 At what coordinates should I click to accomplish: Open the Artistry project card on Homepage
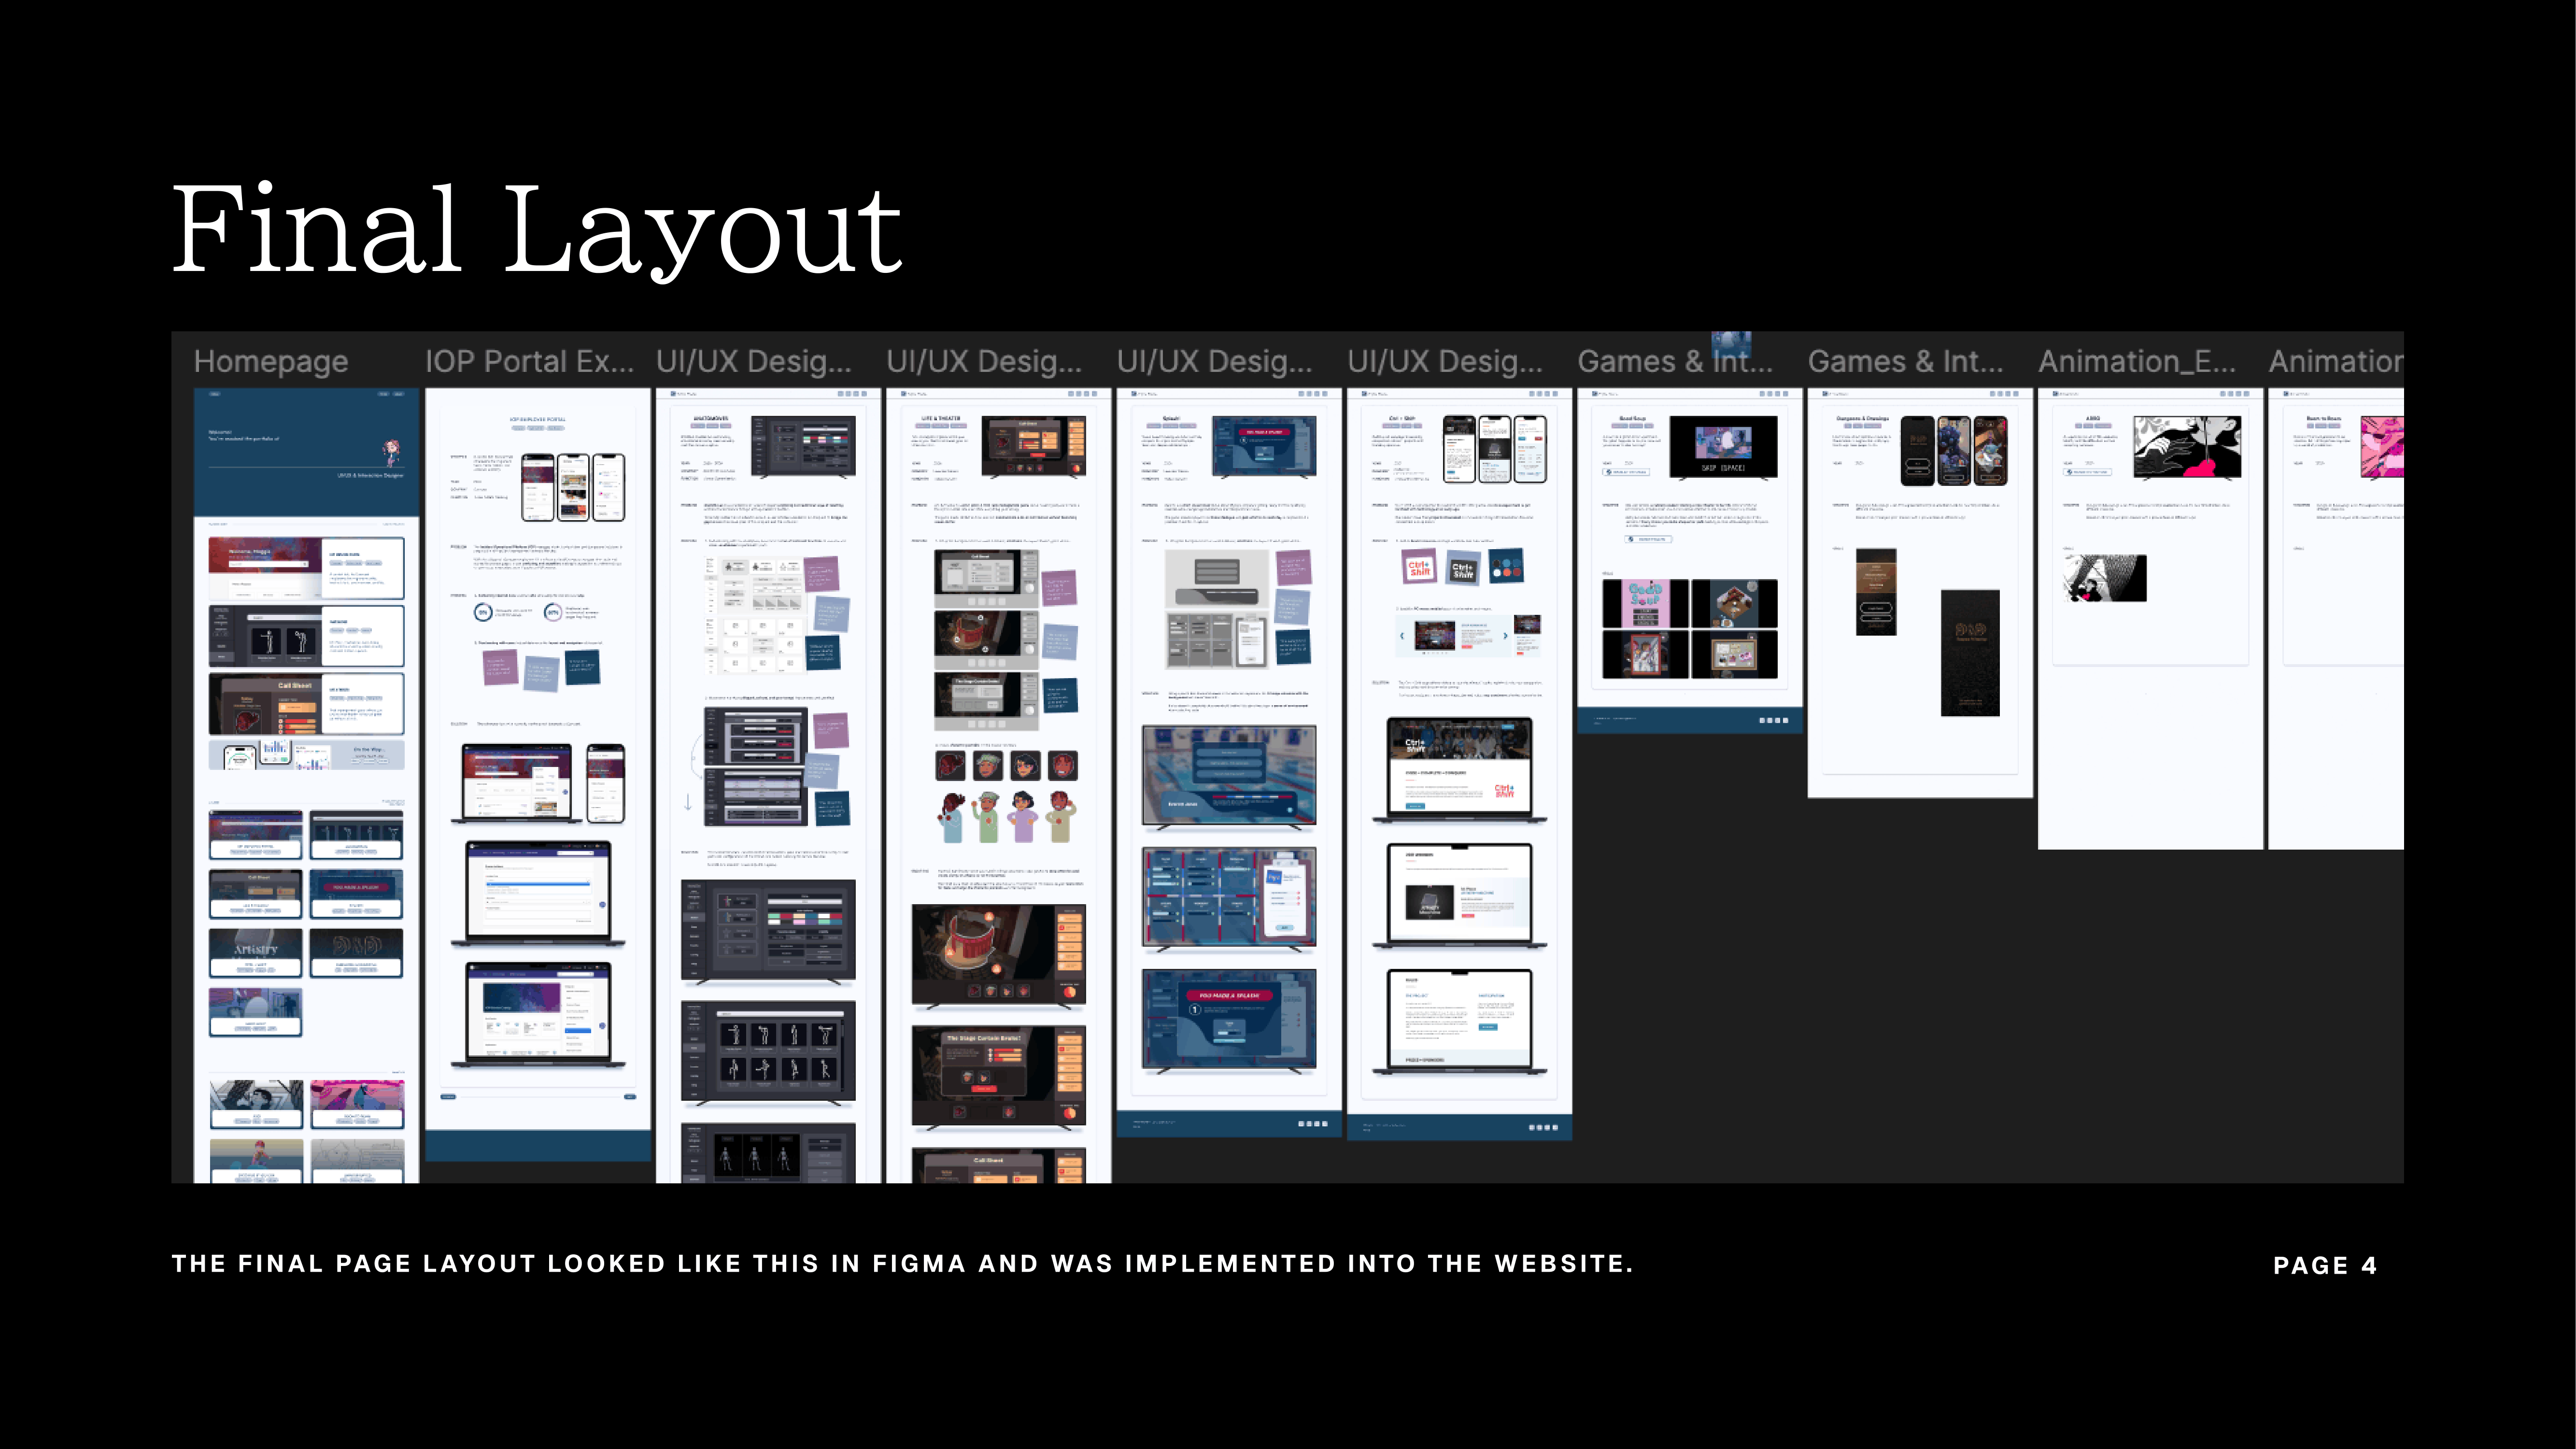click(256, 952)
